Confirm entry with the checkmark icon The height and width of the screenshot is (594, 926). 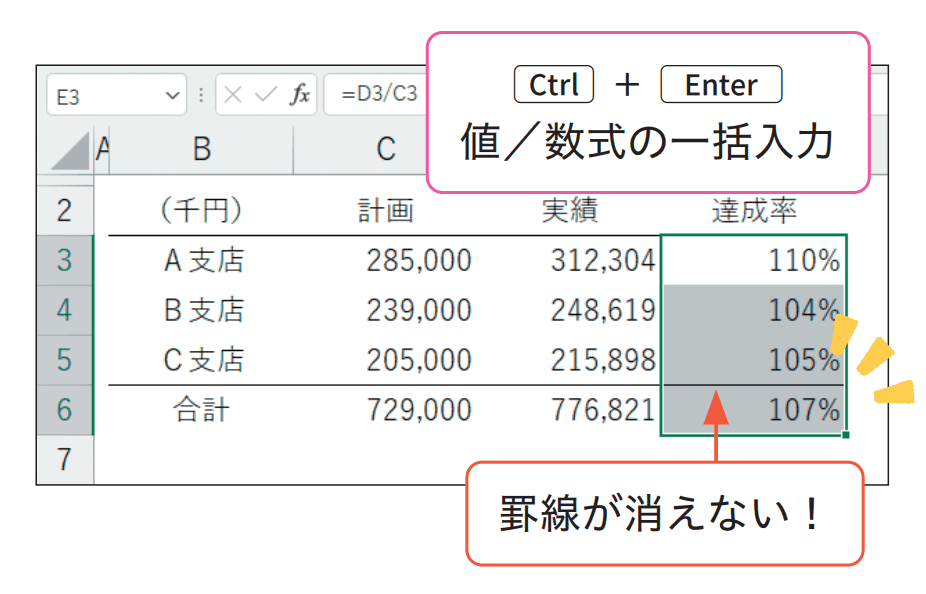point(266,94)
